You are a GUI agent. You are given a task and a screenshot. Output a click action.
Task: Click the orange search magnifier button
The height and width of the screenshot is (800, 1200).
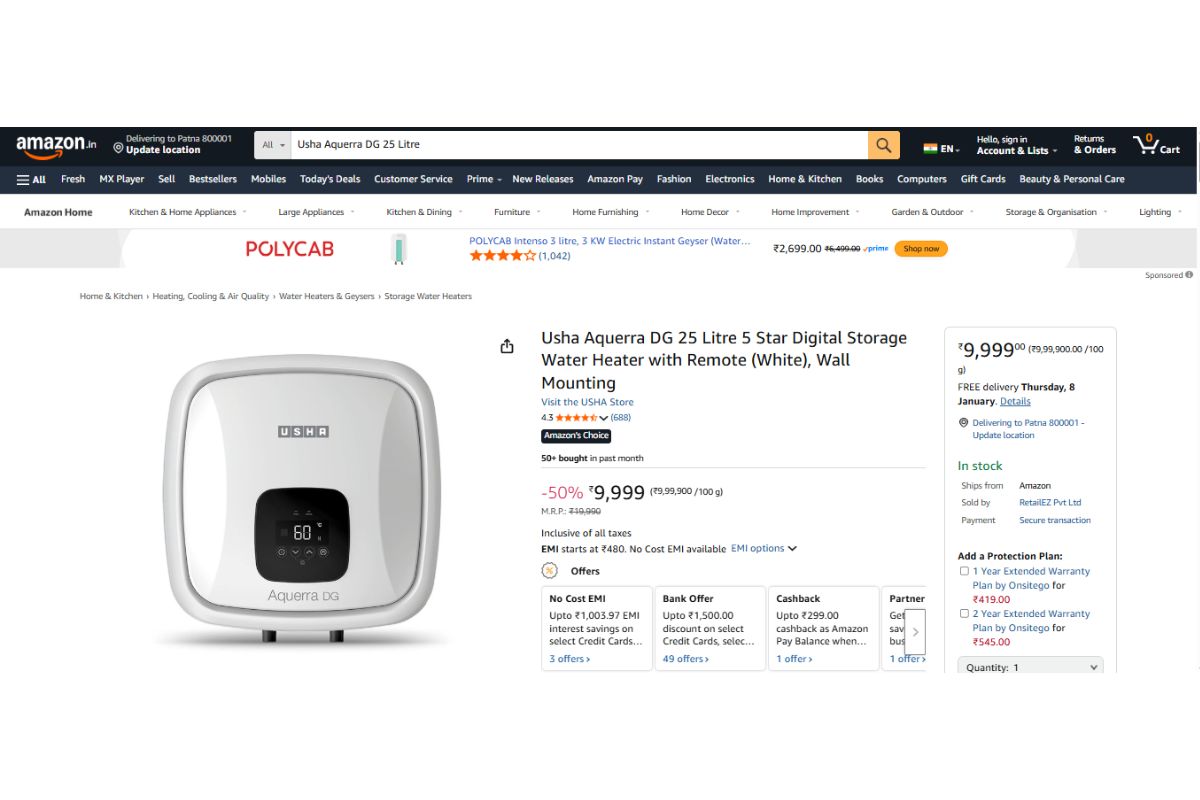click(883, 145)
